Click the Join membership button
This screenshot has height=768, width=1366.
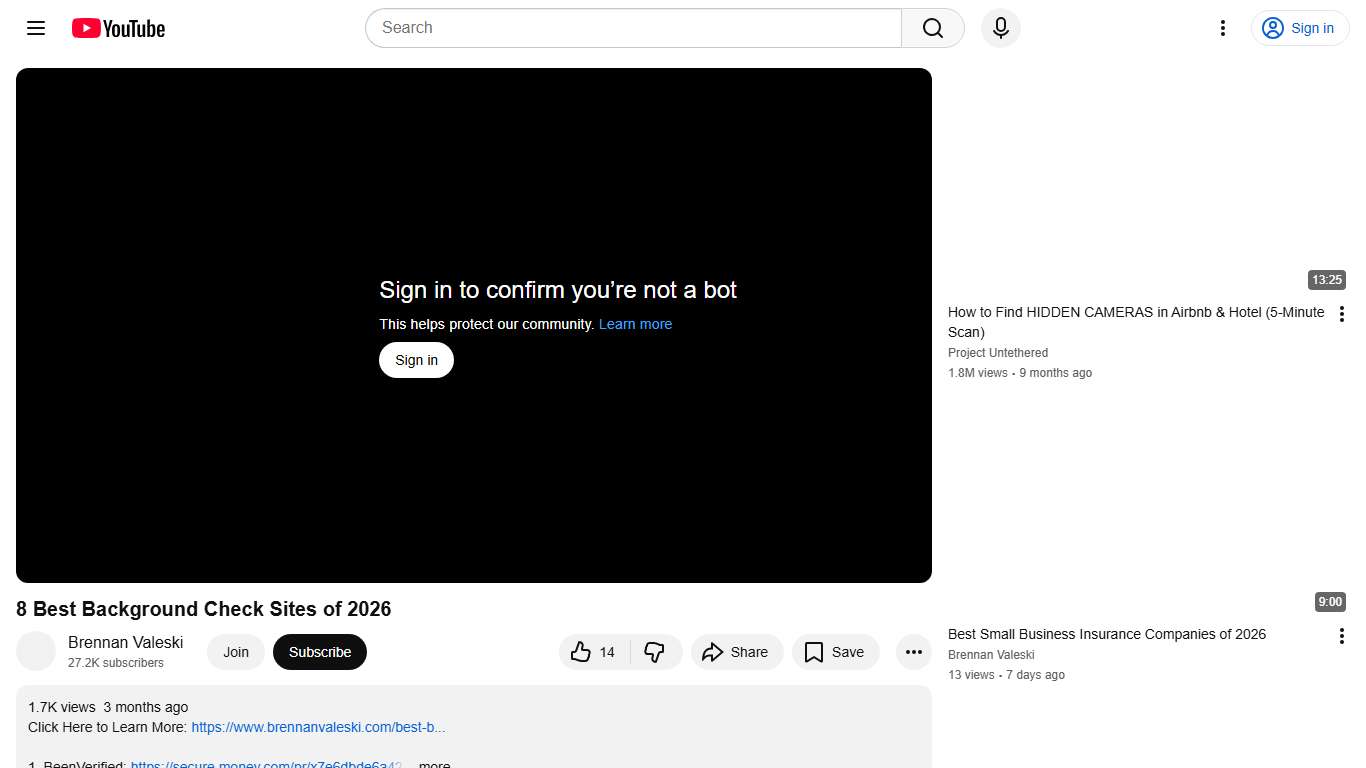click(x=235, y=652)
